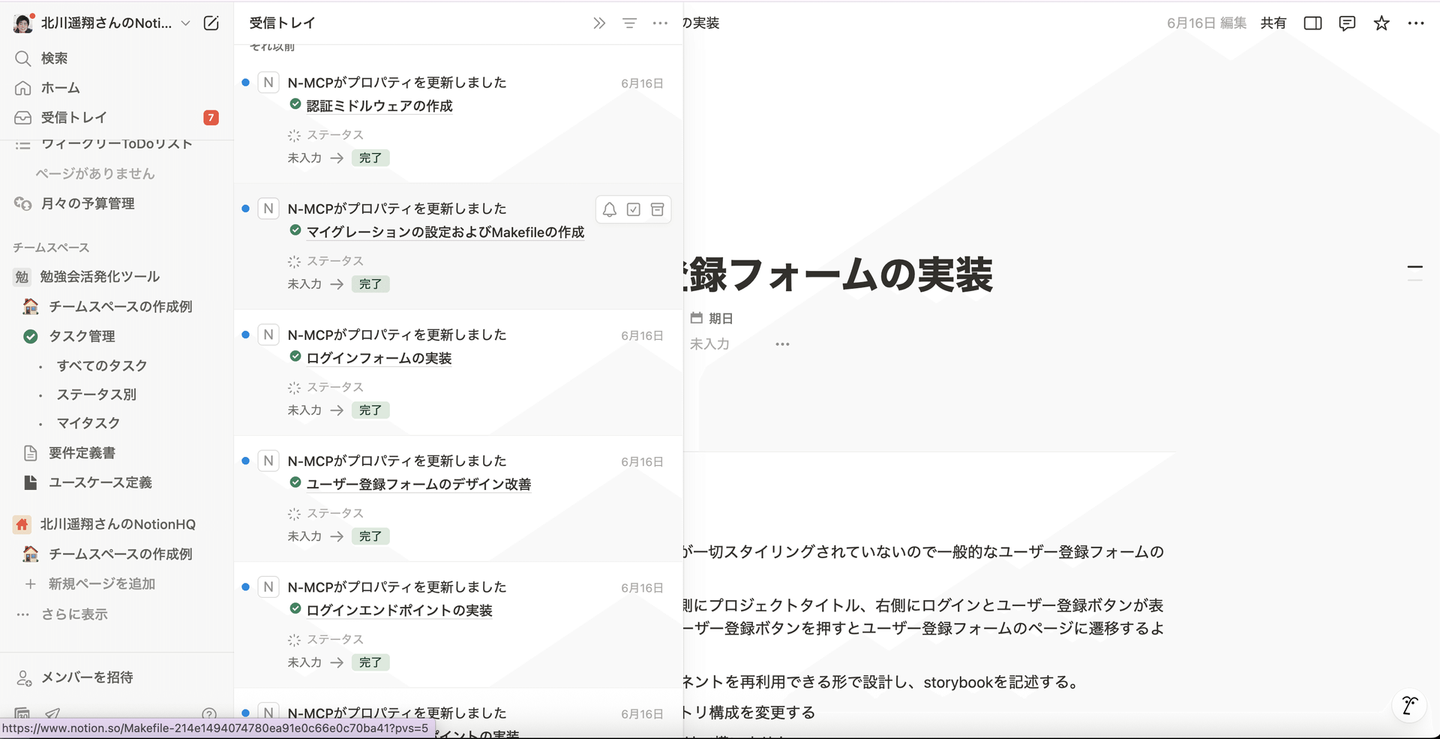Expand the list with さらに表示
The width and height of the screenshot is (1440, 739).
(74, 614)
